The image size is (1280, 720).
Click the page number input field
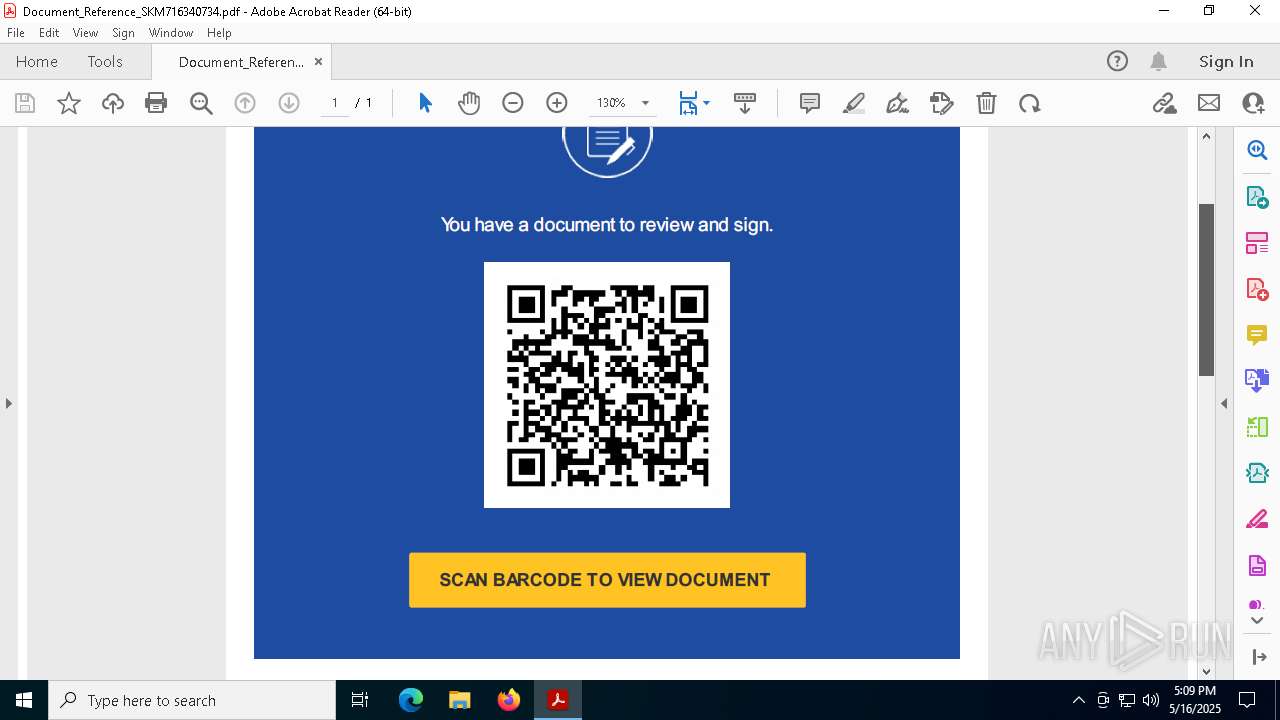(x=335, y=103)
